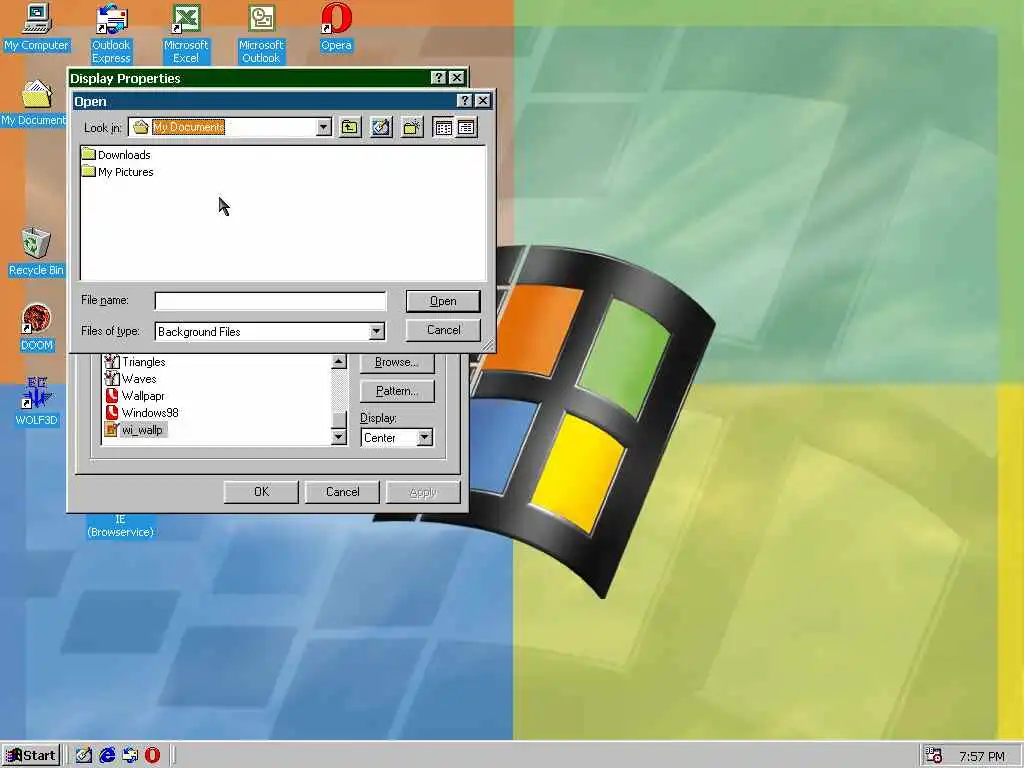
Task: Select My Documents desktop folder icon
Action: [34, 103]
